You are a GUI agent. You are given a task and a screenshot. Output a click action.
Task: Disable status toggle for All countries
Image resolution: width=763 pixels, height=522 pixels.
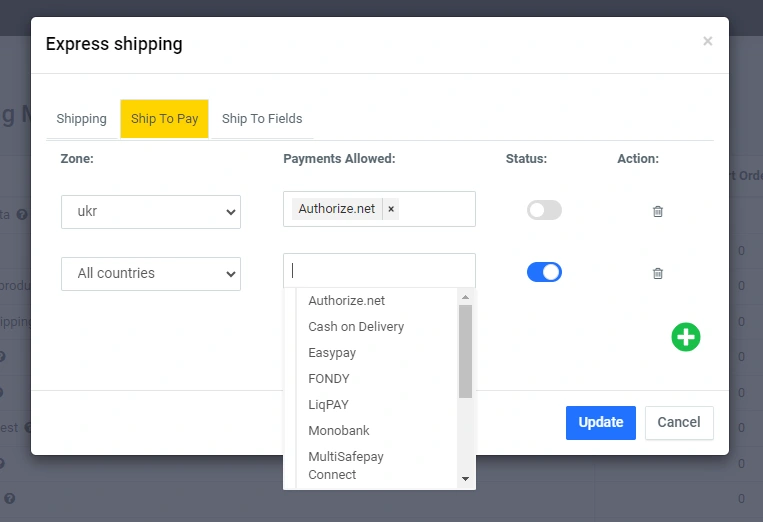(544, 272)
